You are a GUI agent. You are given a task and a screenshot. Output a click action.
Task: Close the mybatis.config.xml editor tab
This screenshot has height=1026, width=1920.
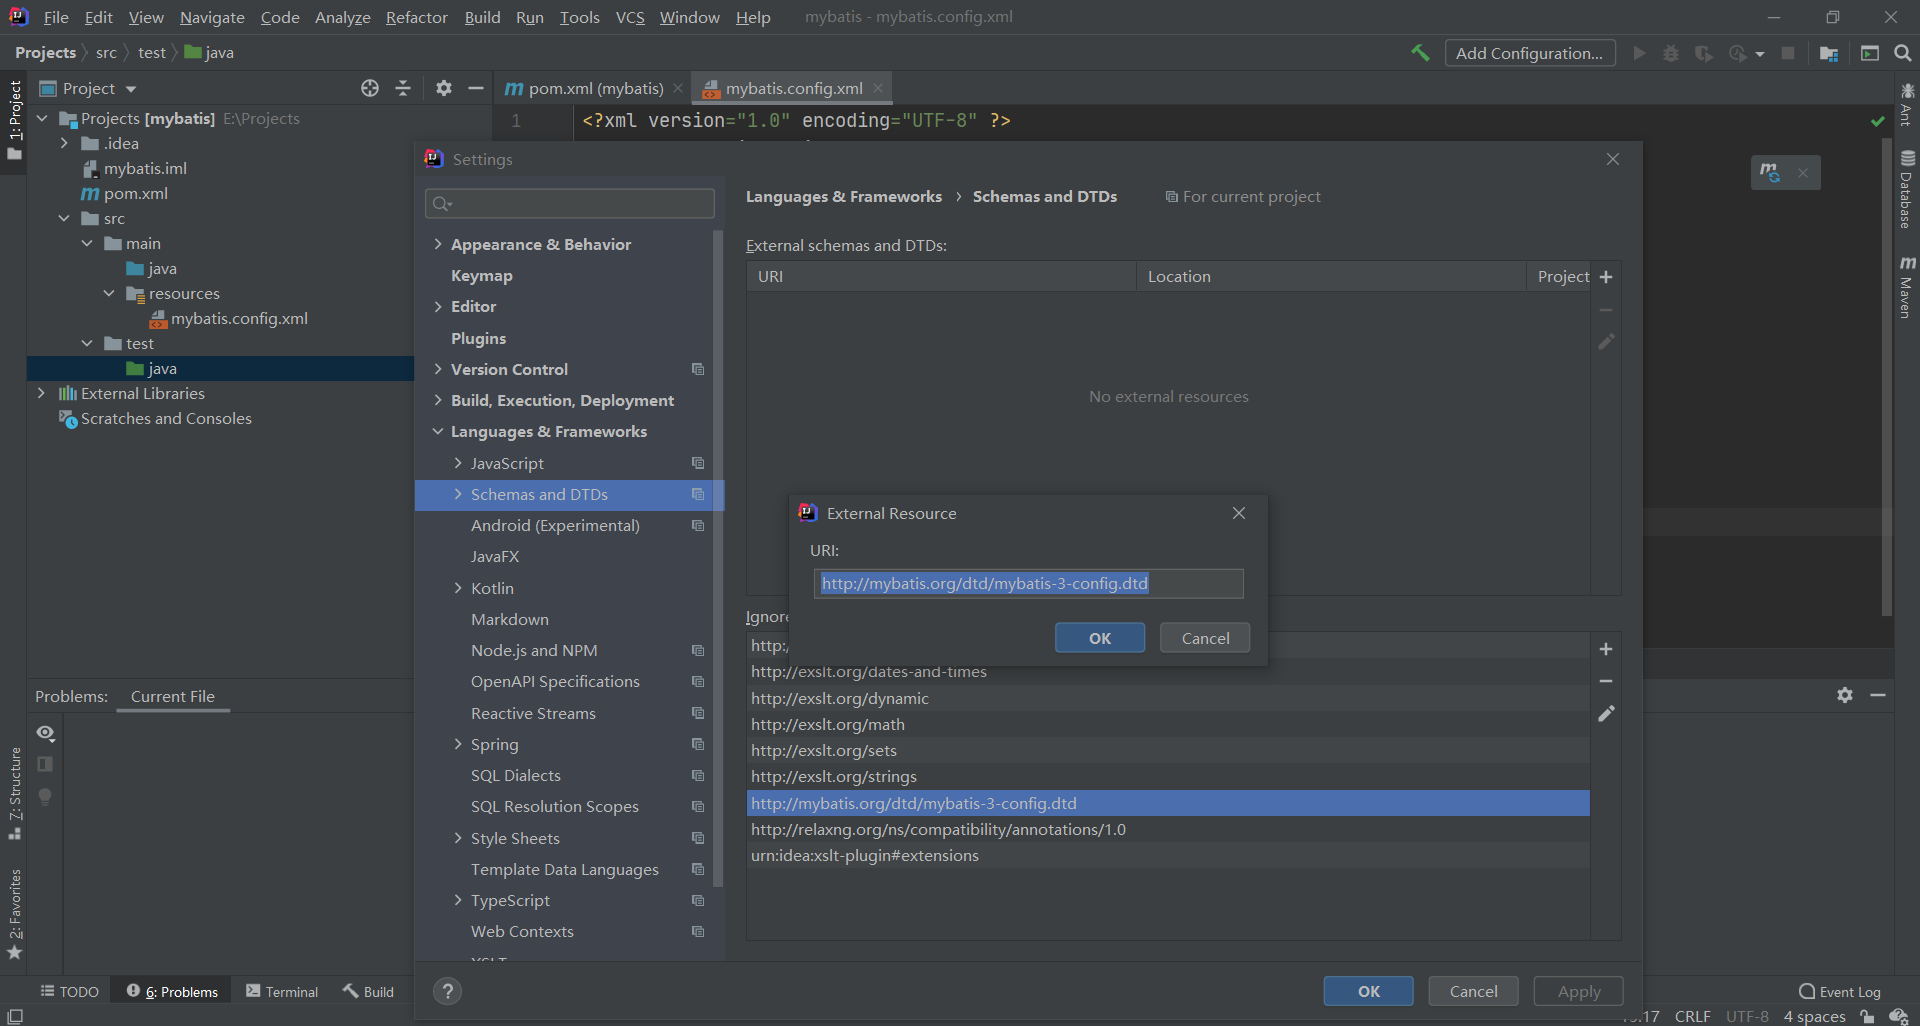click(x=878, y=88)
